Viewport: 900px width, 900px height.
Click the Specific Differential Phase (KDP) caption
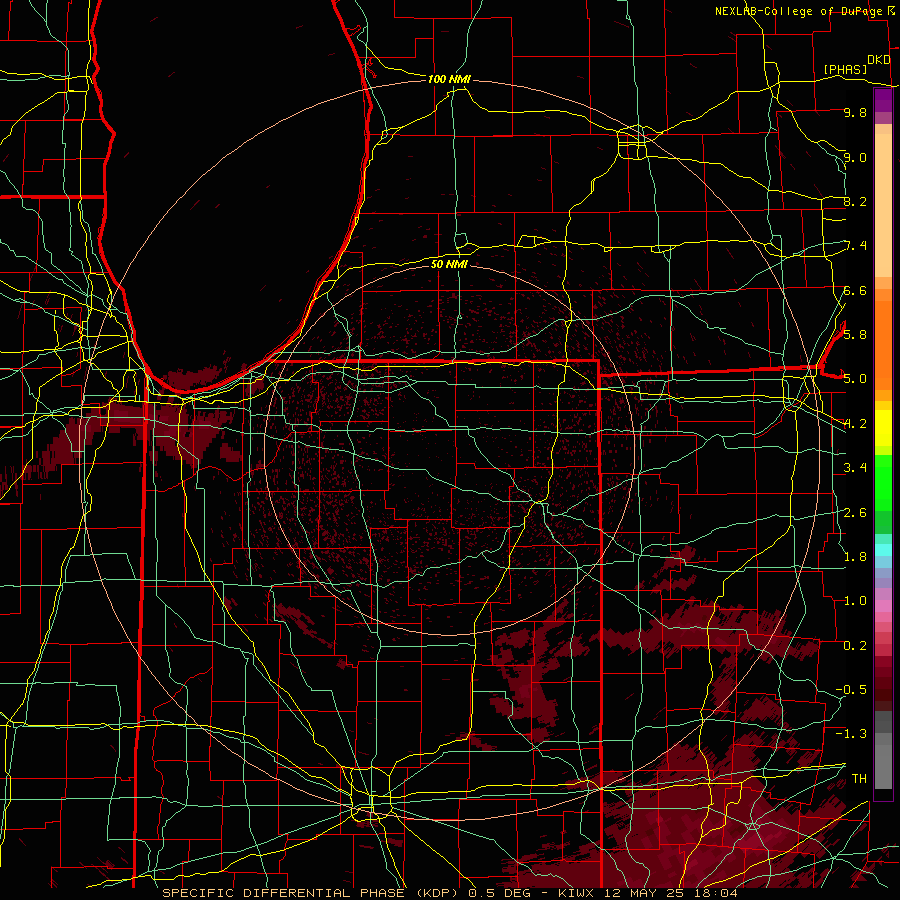pyautogui.click(x=310, y=893)
